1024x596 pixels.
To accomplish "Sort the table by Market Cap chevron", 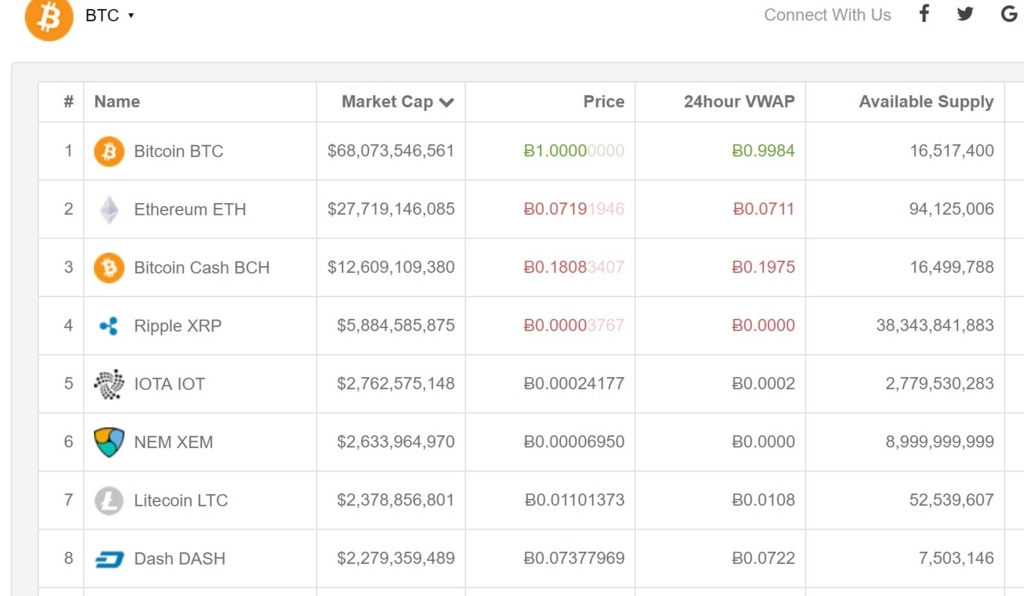I will click(x=447, y=102).
